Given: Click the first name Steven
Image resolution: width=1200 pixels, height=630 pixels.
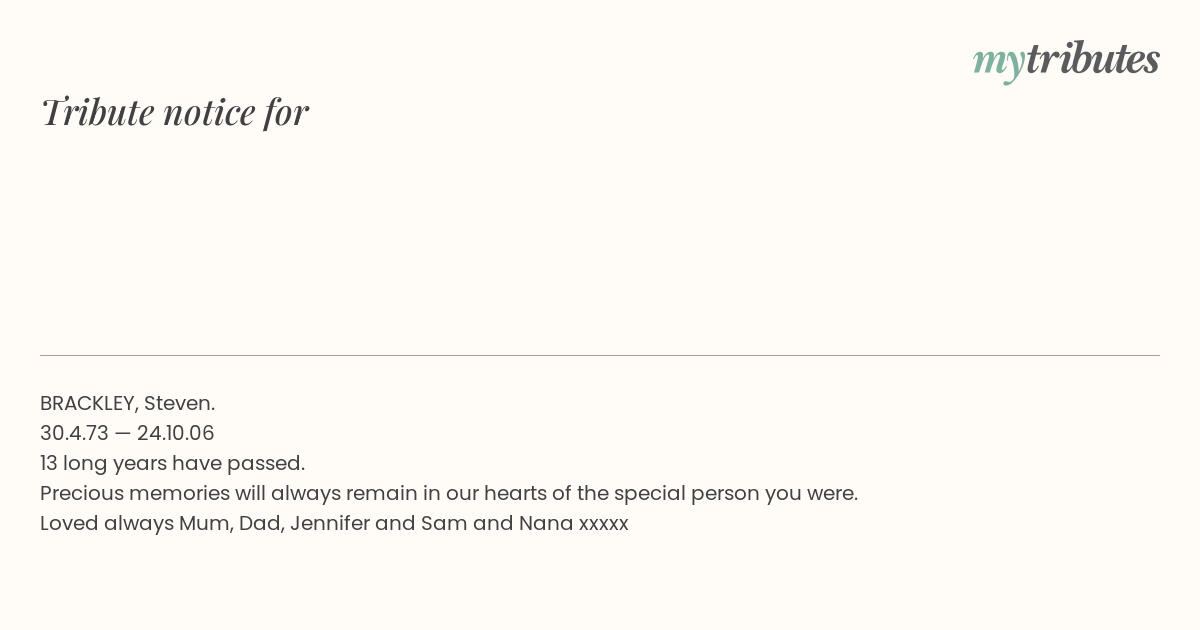Looking at the screenshot, I should point(179,403).
